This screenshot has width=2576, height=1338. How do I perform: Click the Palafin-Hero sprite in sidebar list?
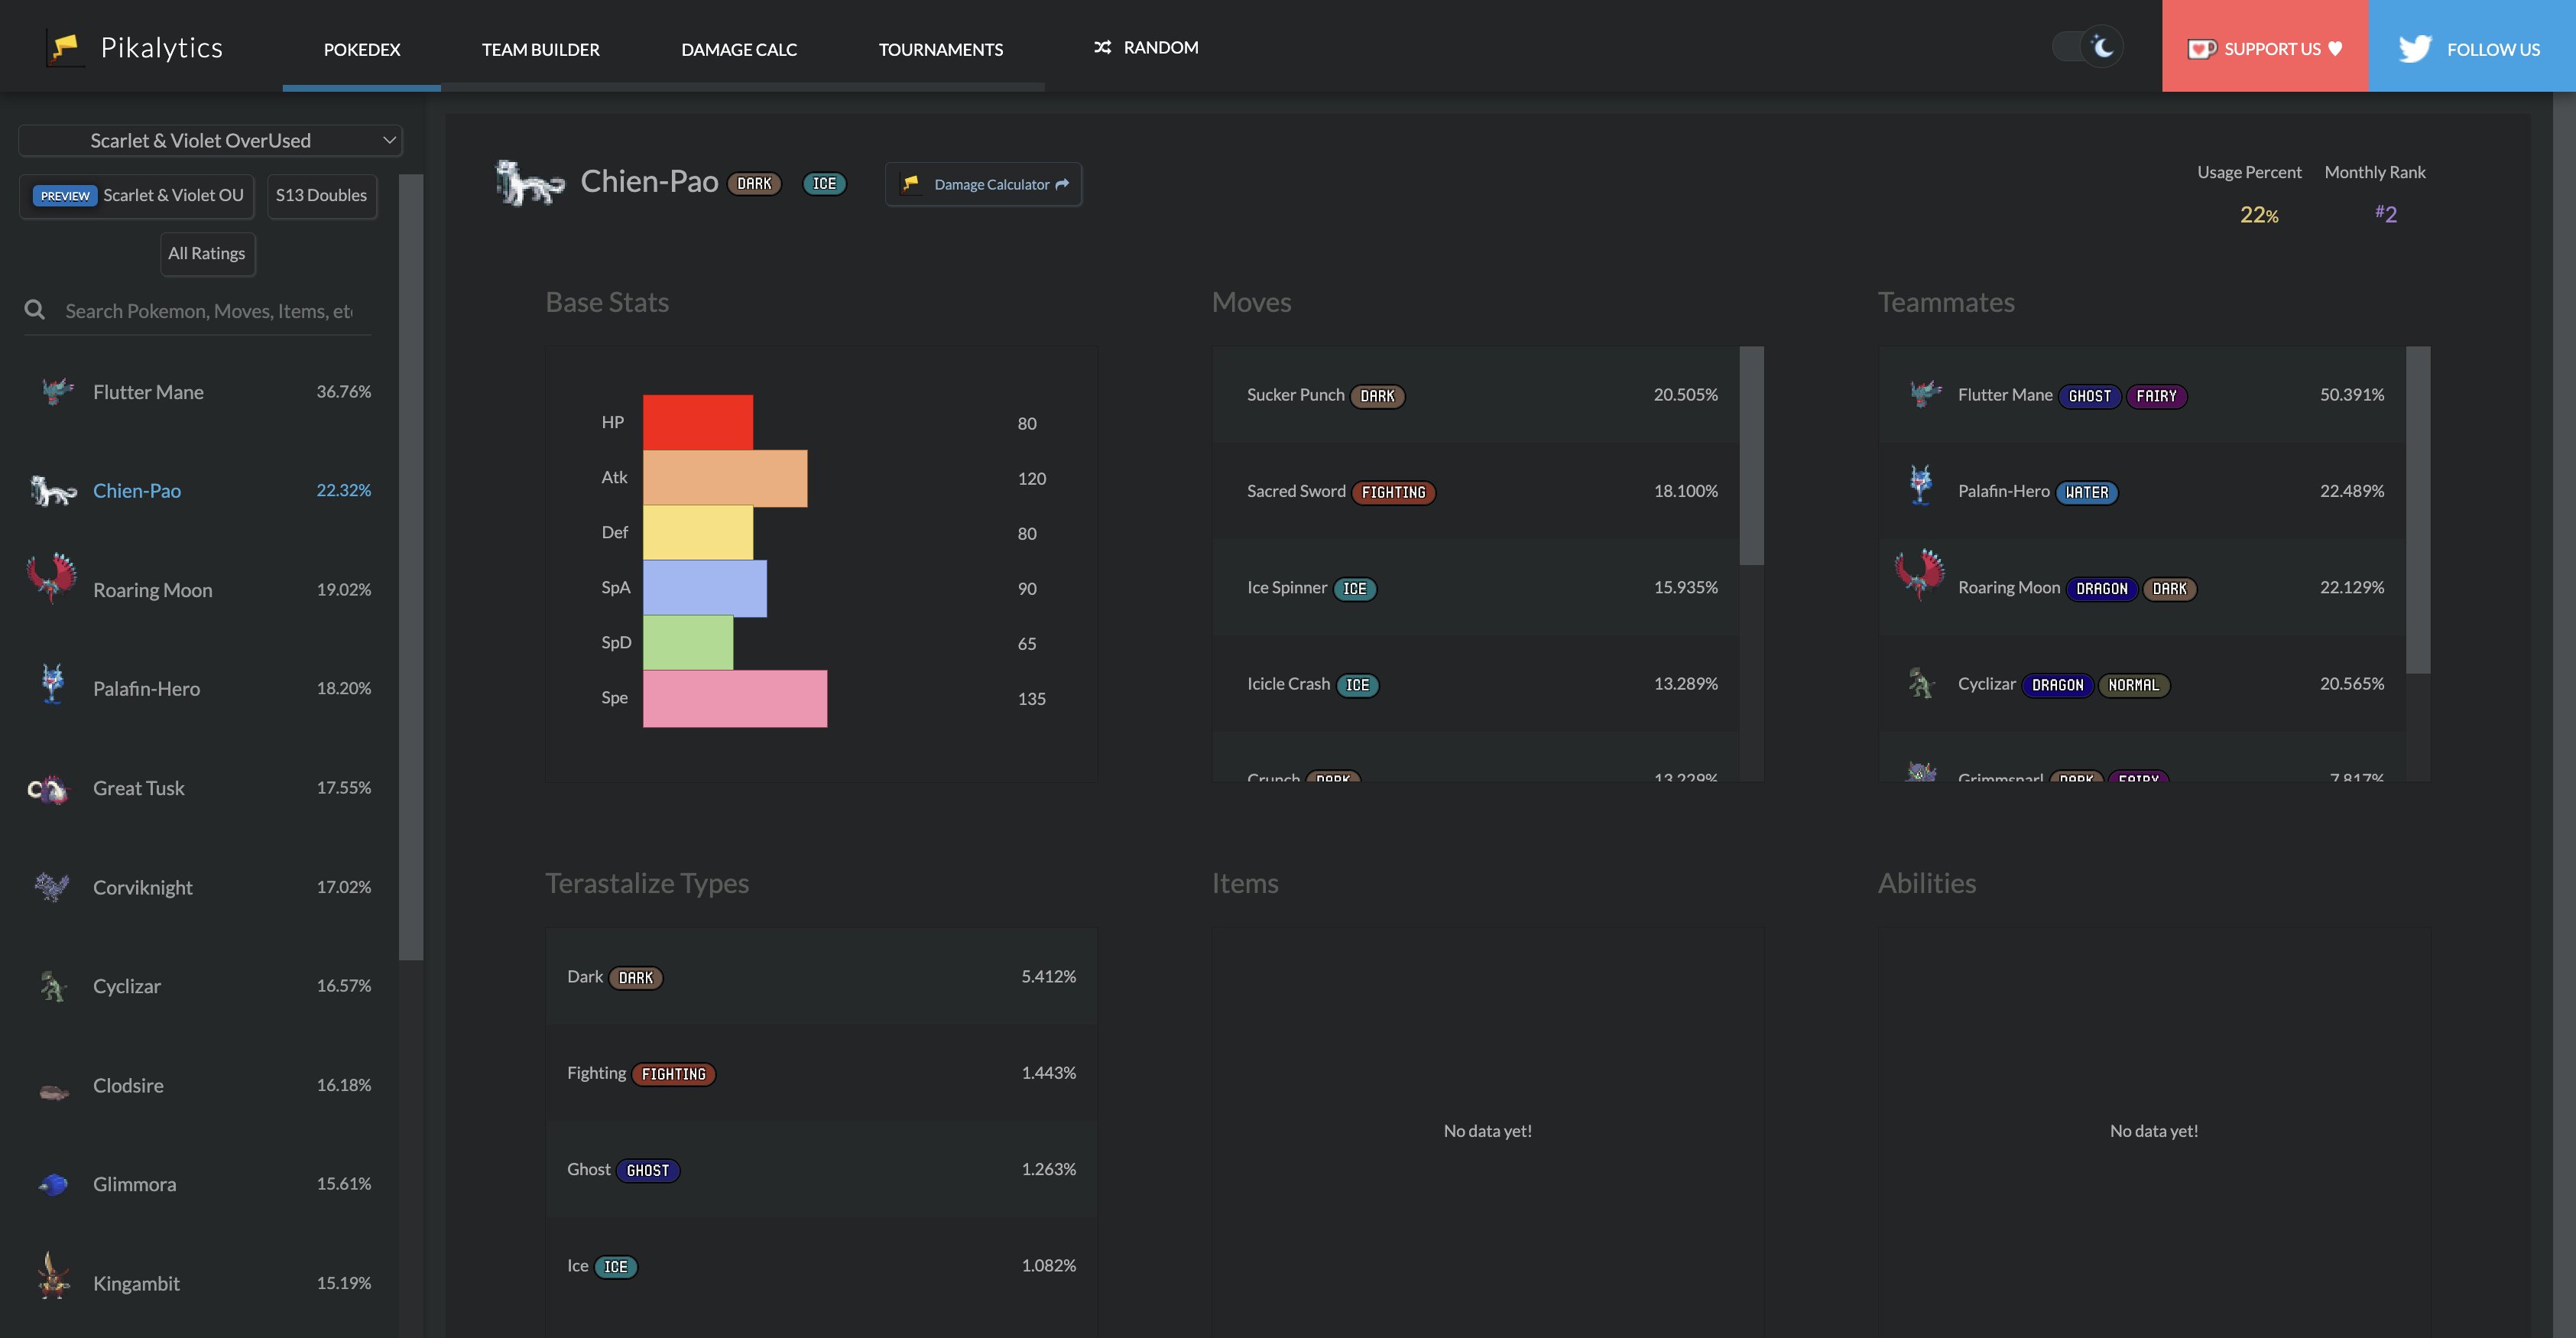coord(53,684)
